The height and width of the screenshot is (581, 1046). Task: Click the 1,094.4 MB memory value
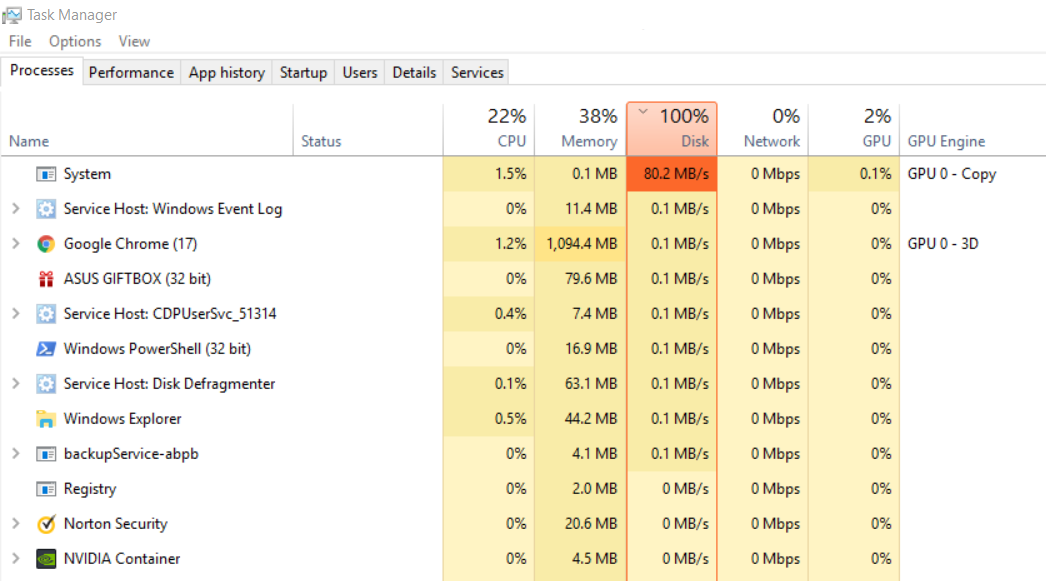(x=581, y=244)
